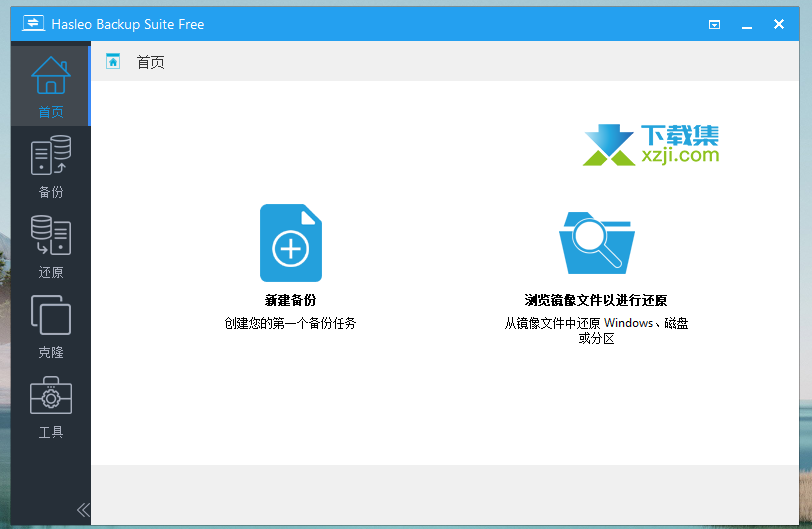Click 浏览镜像文件以进行还原 heading
The image size is (812, 529).
(x=596, y=300)
